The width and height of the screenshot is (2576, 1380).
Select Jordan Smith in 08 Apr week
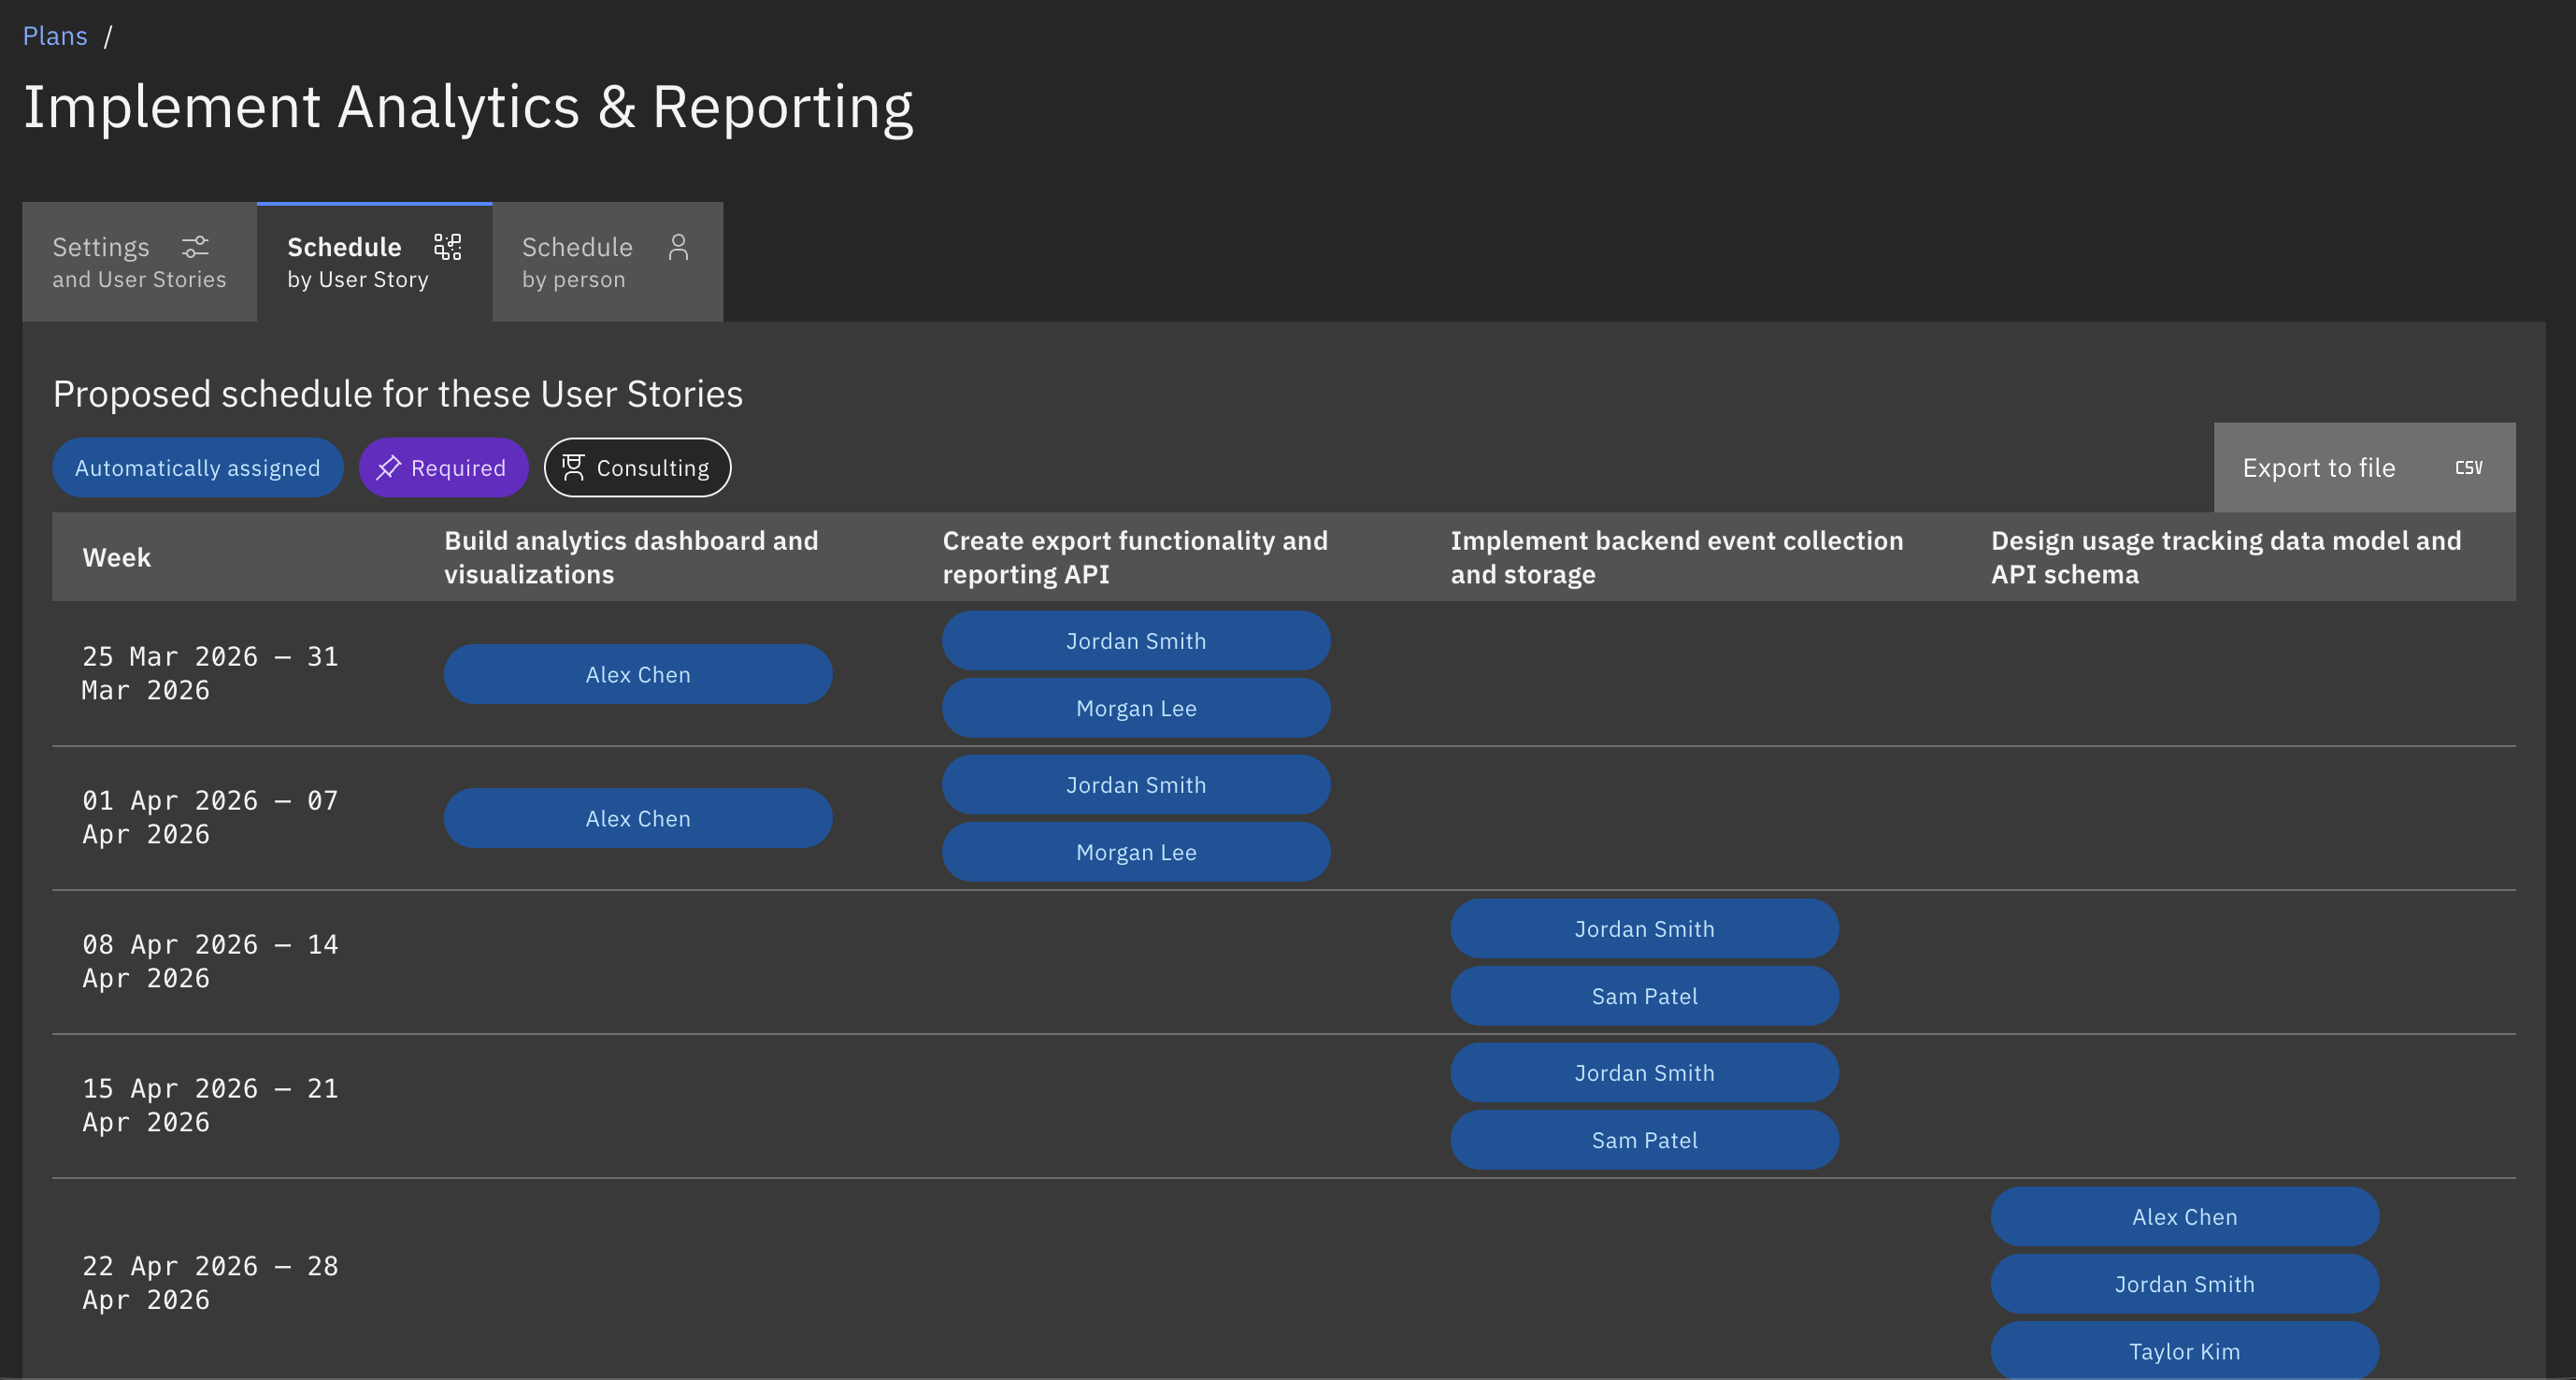(x=1644, y=929)
